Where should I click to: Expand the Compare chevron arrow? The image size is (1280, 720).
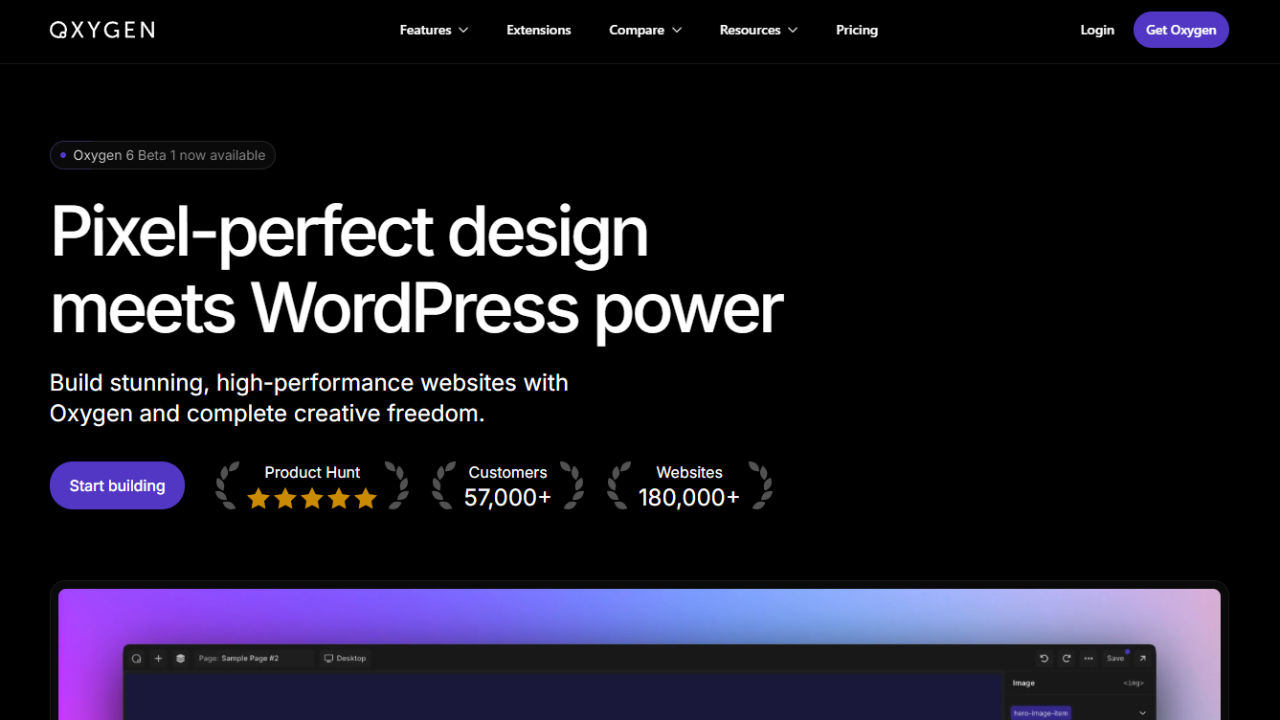pyautogui.click(x=677, y=30)
